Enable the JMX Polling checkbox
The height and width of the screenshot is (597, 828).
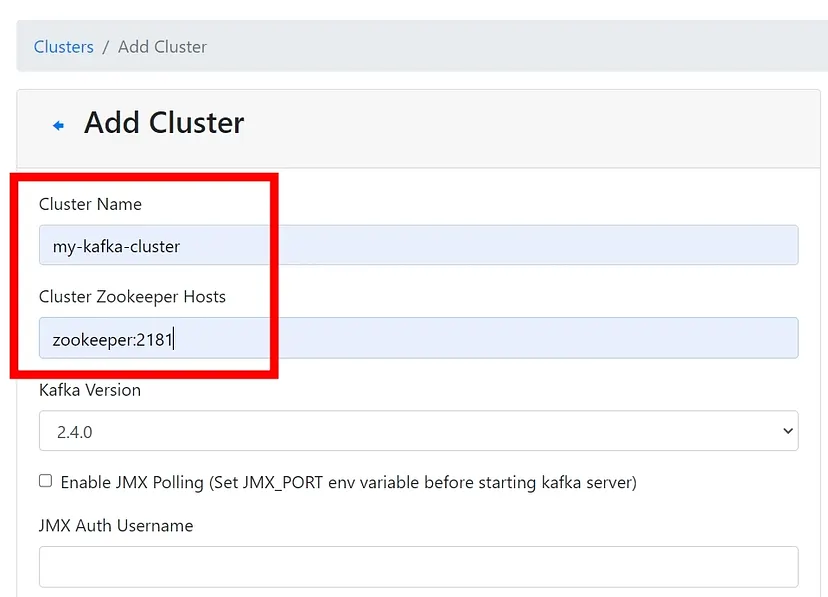45,481
